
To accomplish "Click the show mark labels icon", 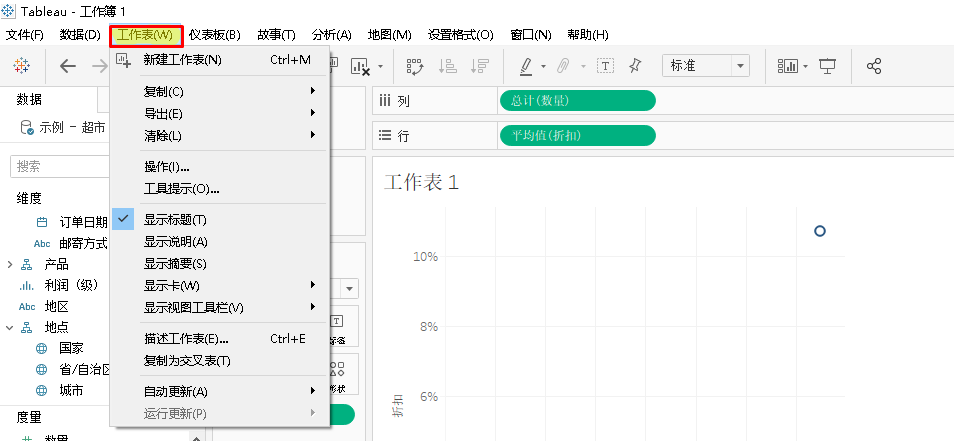I will (x=605, y=66).
